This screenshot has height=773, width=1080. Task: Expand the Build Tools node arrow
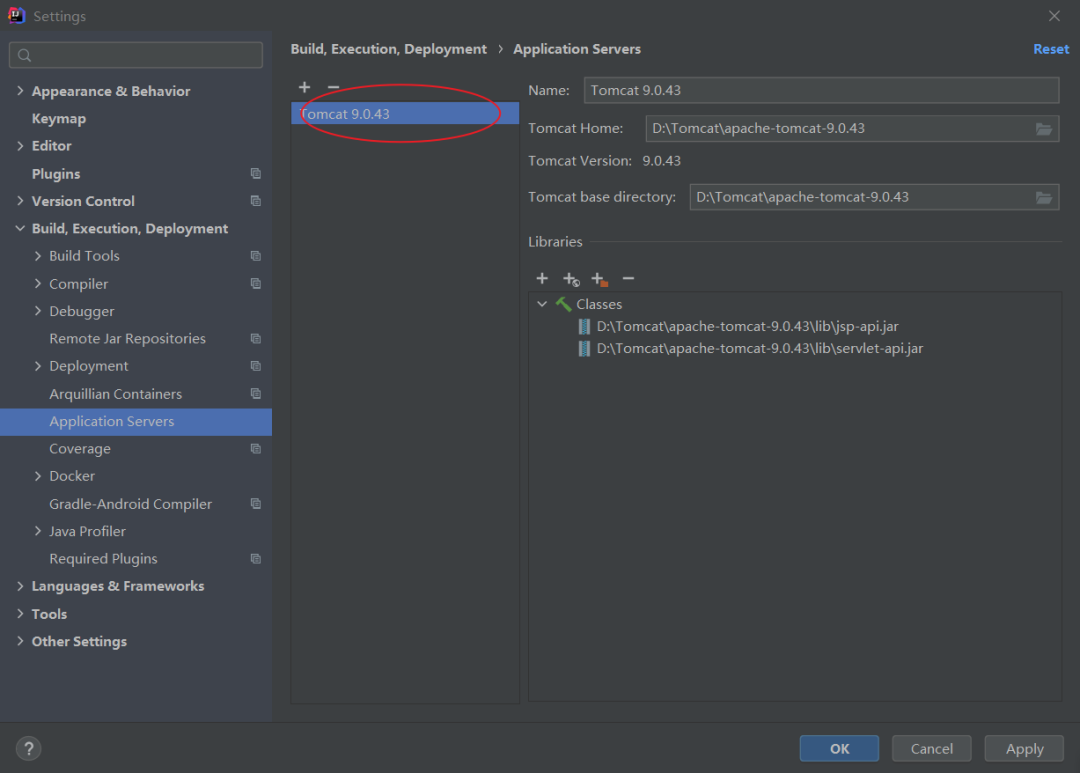coord(38,256)
